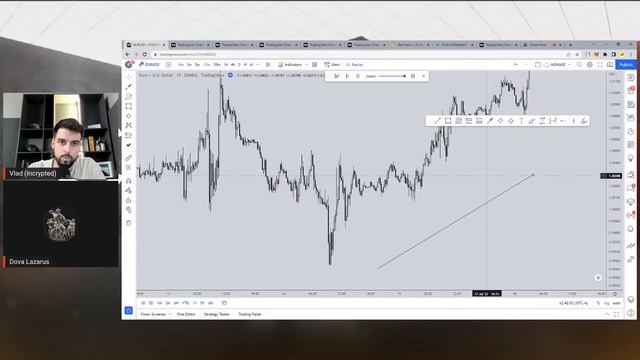Select YTD date range button
The height and width of the screenshot is (360, 640).
(x=185, y=303)
